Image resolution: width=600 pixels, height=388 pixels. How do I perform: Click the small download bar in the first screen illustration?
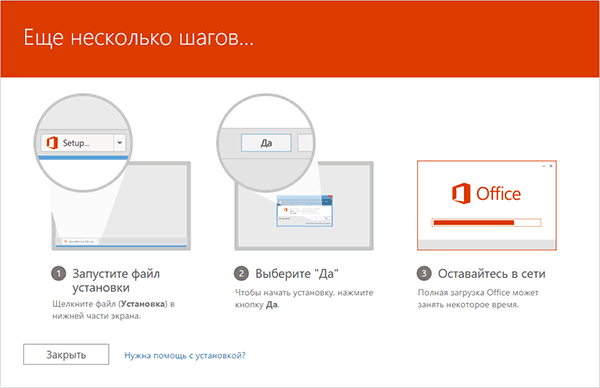click(81, 241)
